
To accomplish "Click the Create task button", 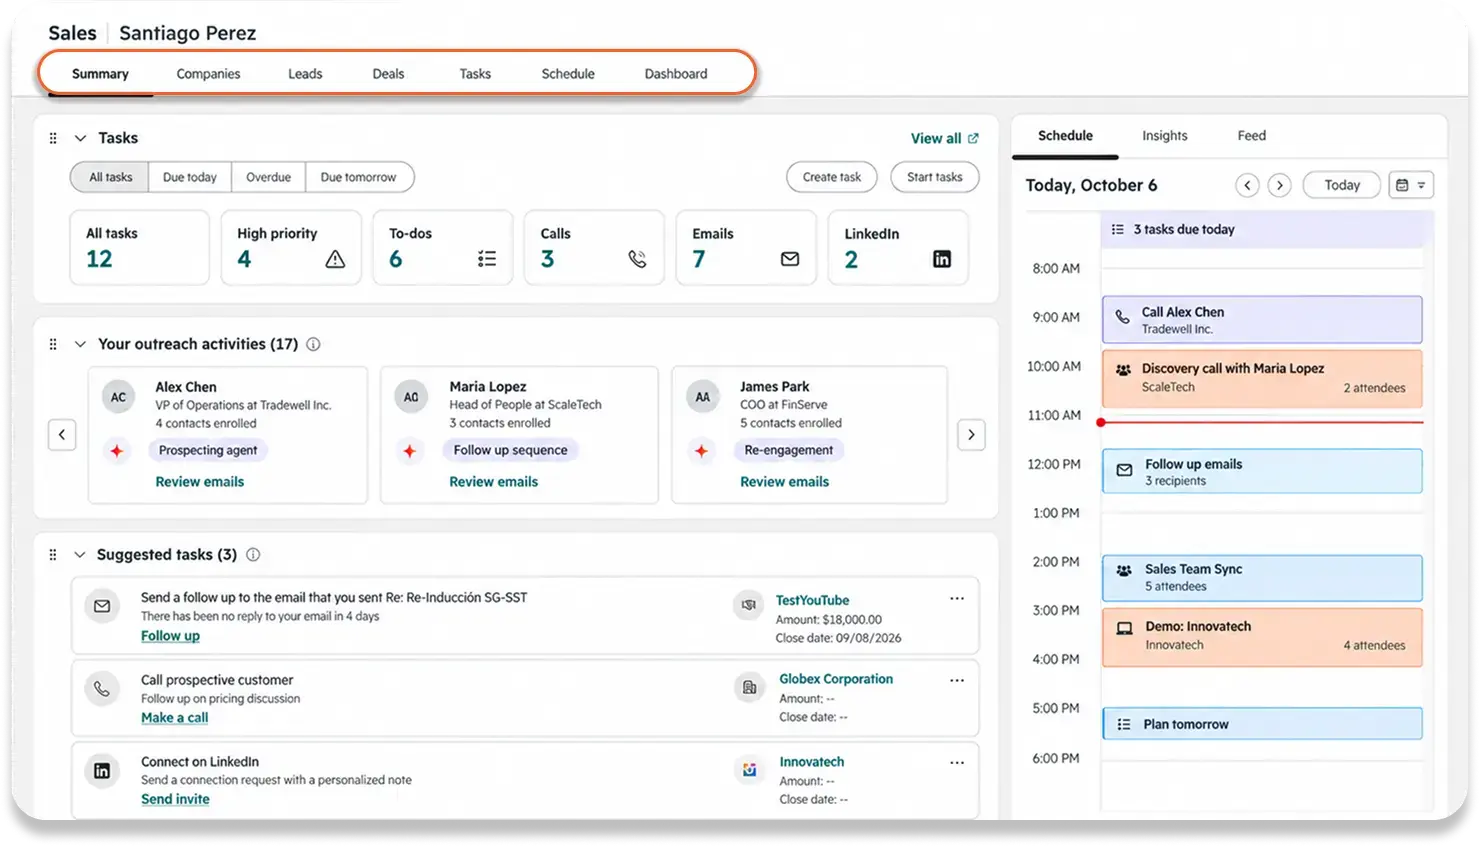I will click(832, 177).
